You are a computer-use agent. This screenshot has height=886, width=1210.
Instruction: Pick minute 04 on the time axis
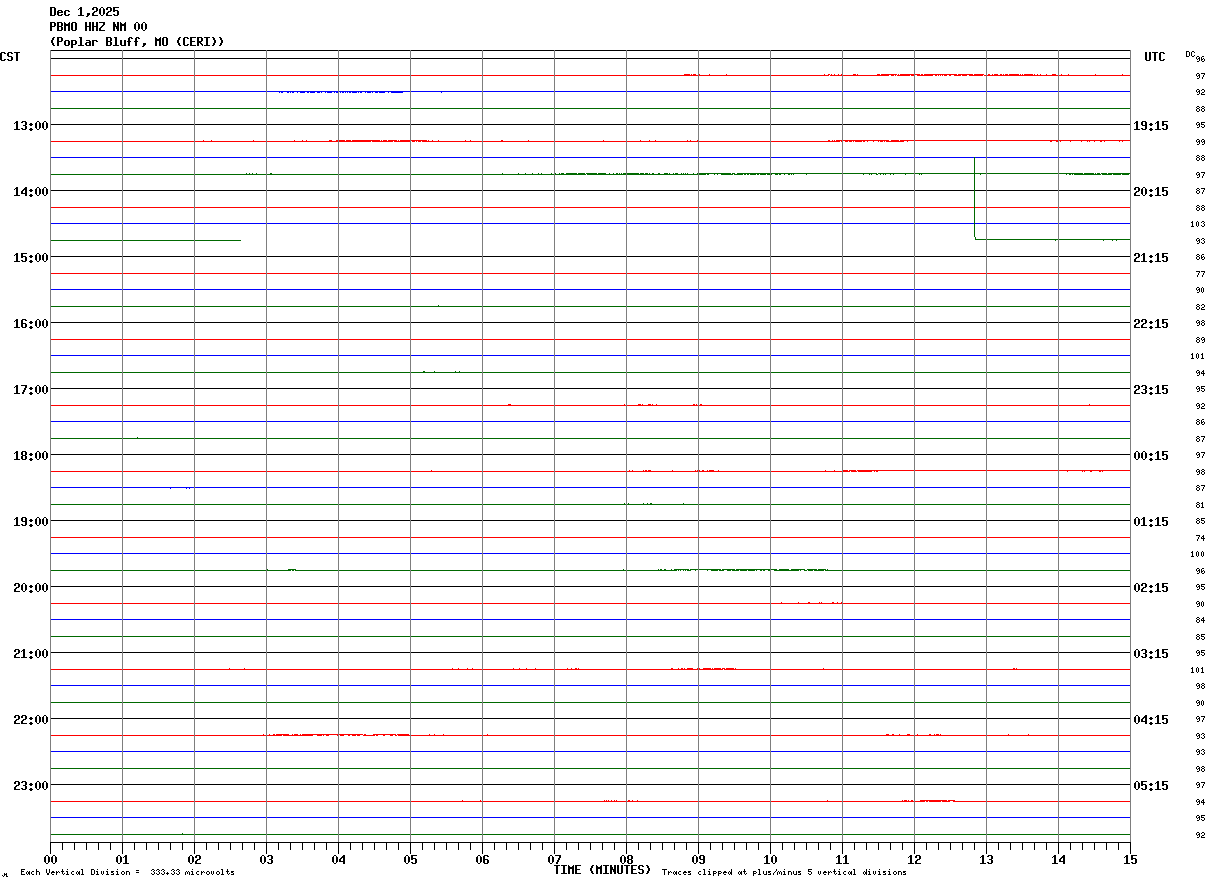338,859
